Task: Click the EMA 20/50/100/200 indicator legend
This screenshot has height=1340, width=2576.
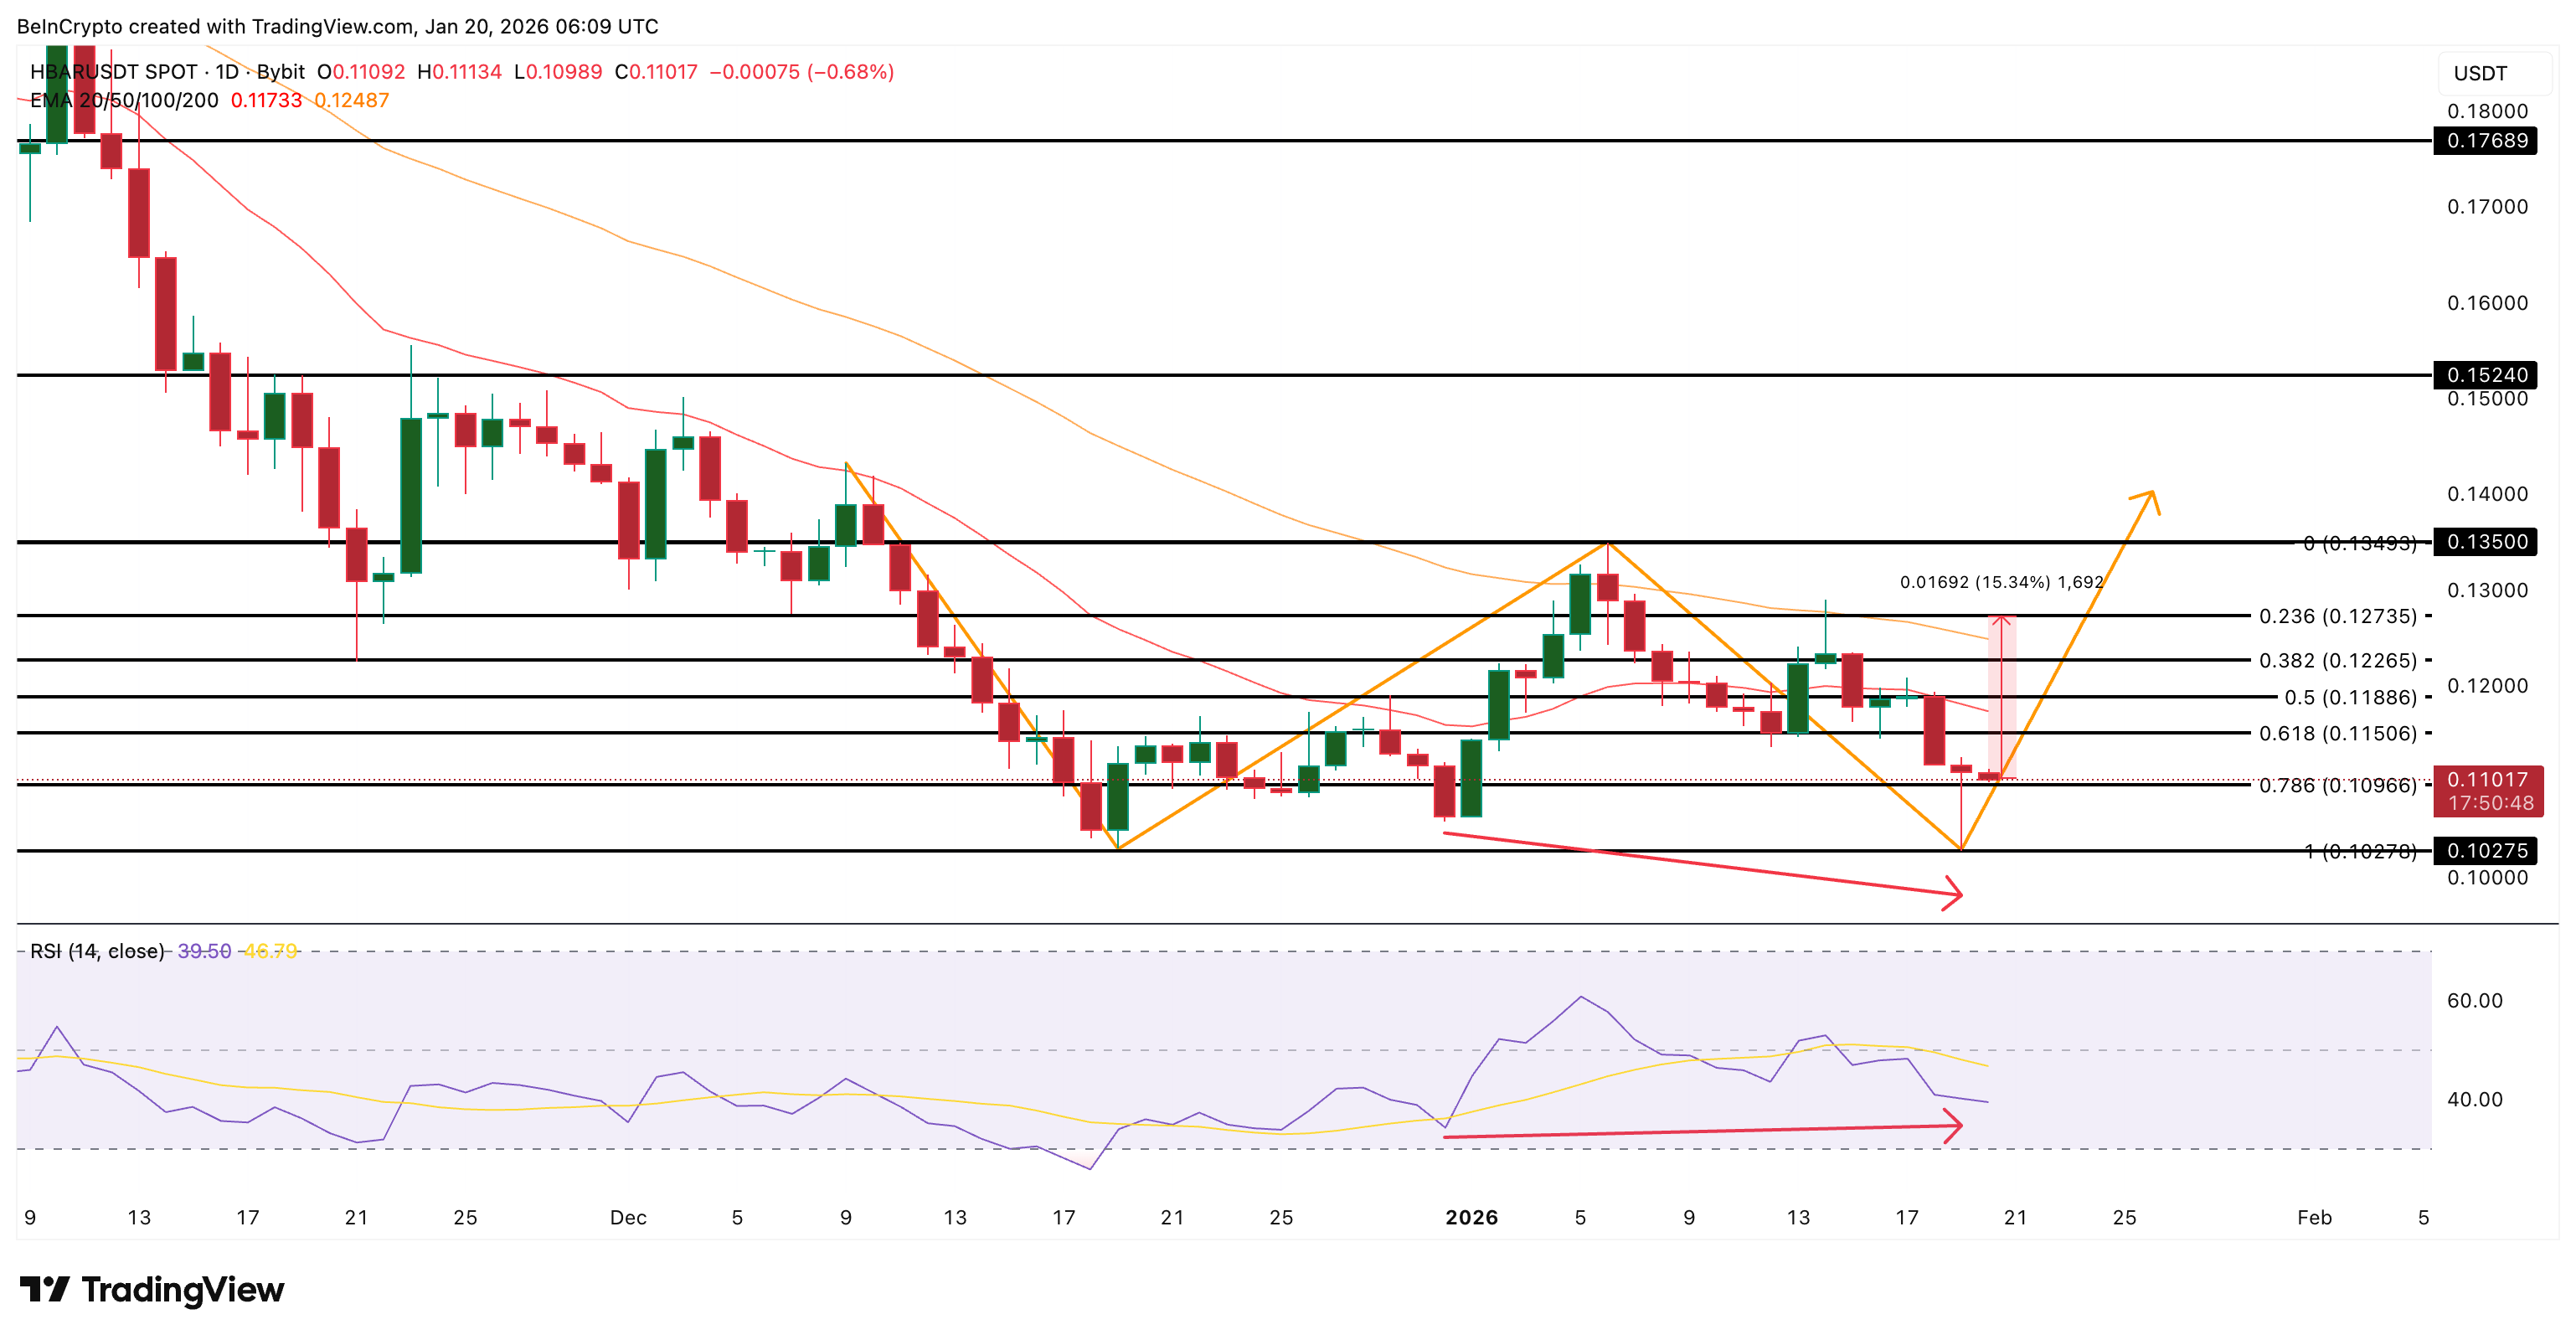Action: coord(124,100)
